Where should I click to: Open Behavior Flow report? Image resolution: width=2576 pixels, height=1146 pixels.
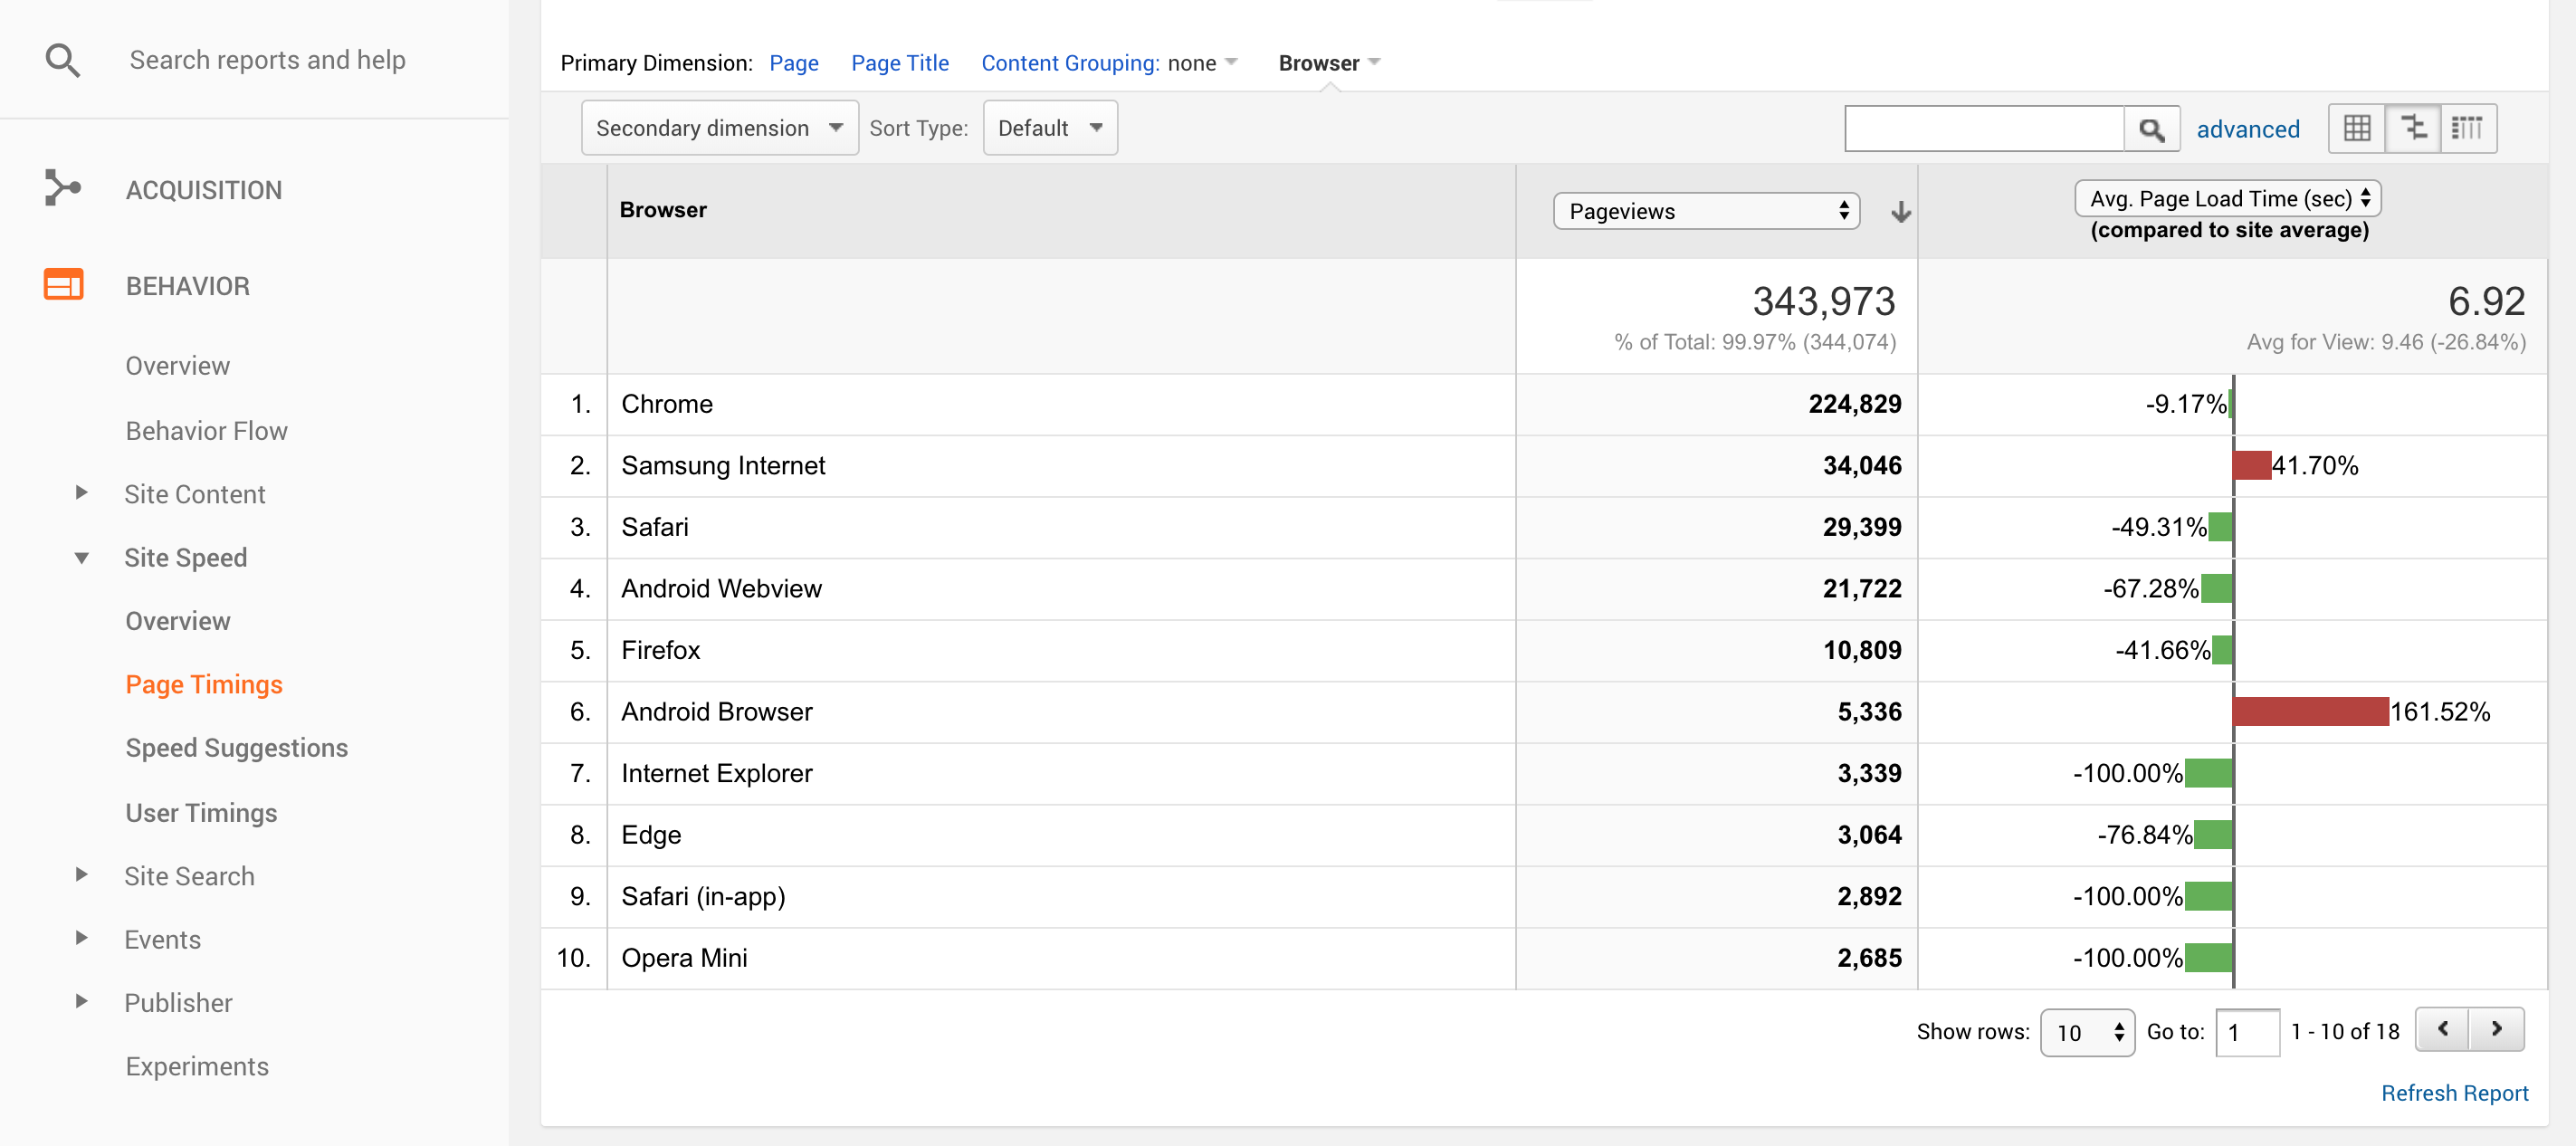(x=207, y=431)
